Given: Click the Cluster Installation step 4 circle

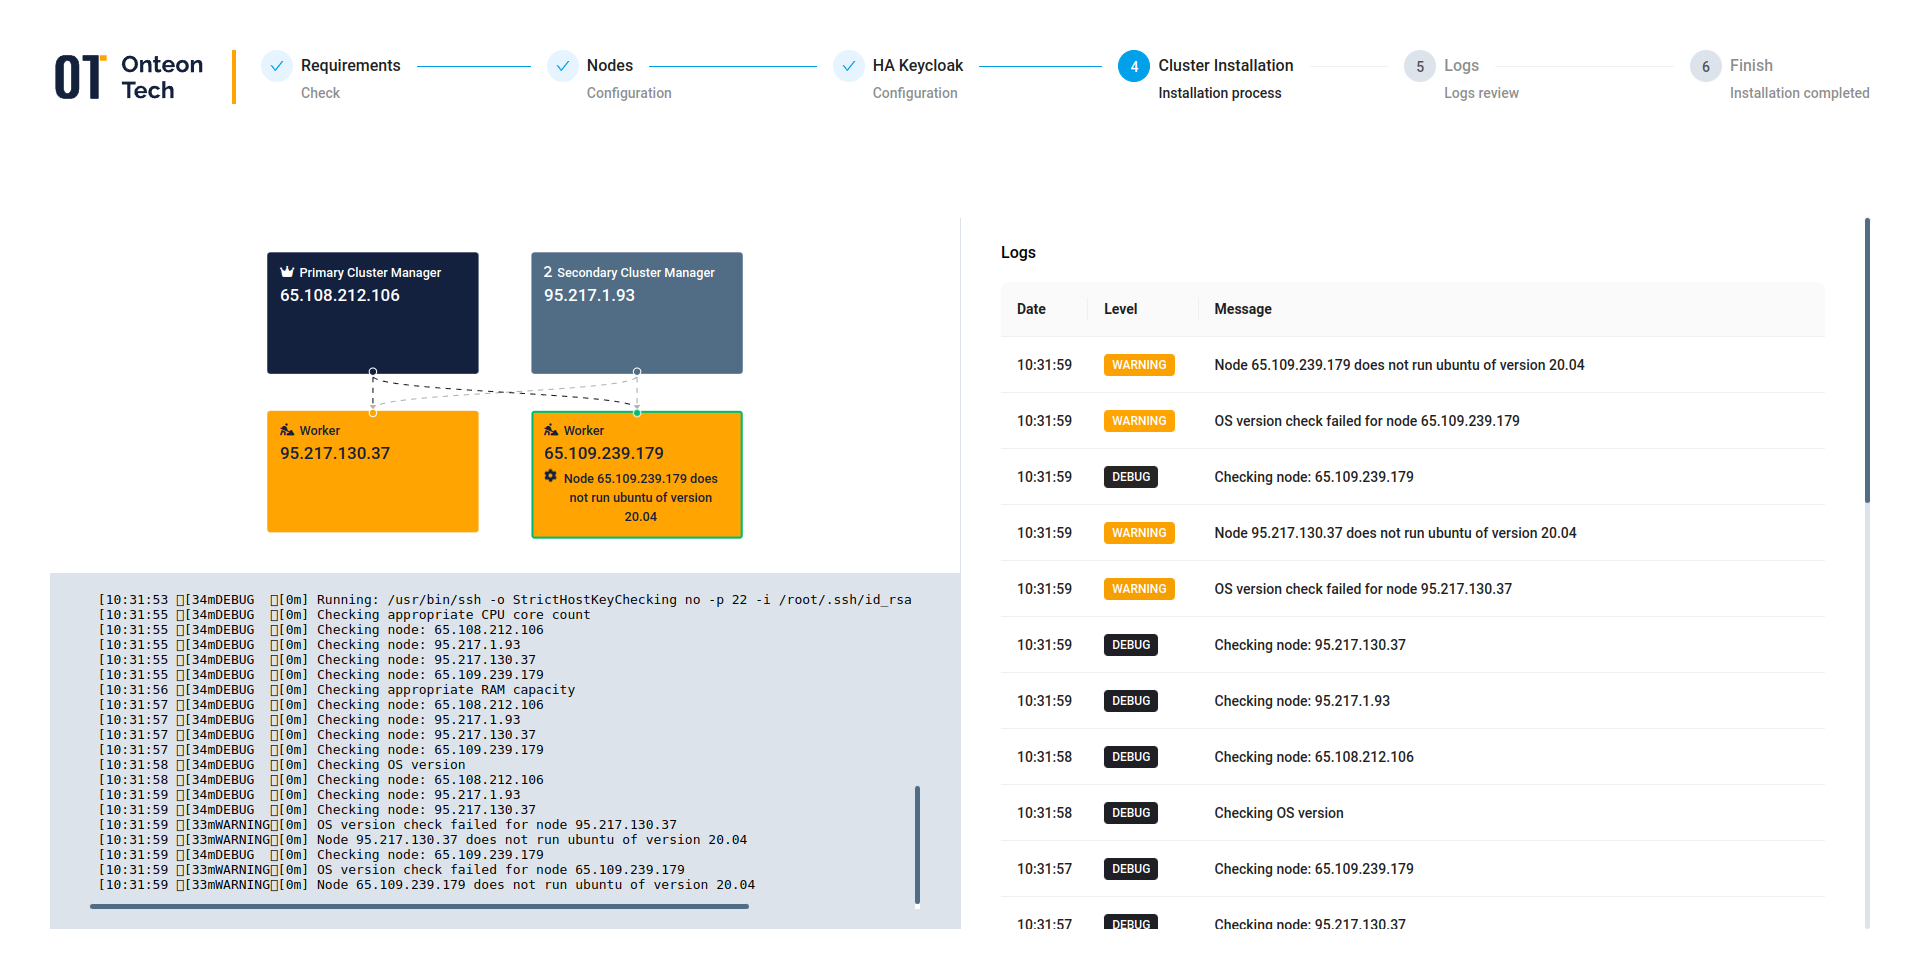Looking at the screenshot, I should pyautogui.click(x=1134, y=66).
